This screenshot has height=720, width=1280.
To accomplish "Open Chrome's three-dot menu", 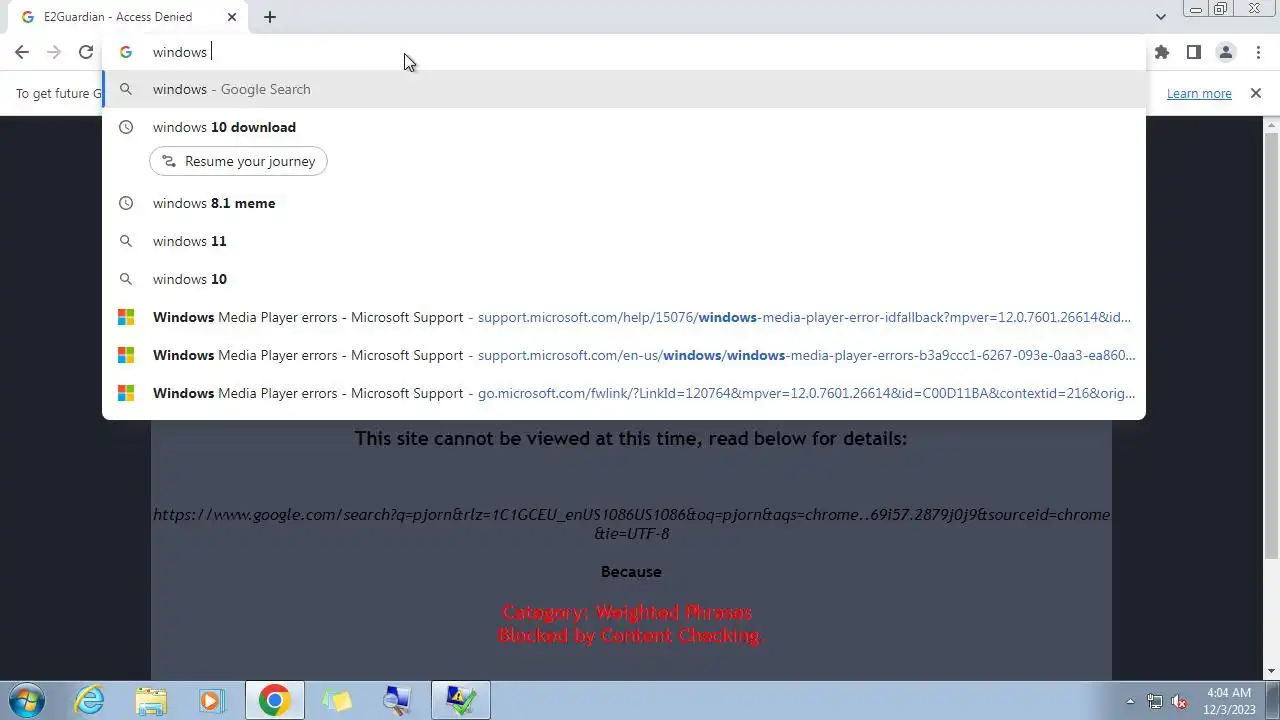I will click(1258, 52).
